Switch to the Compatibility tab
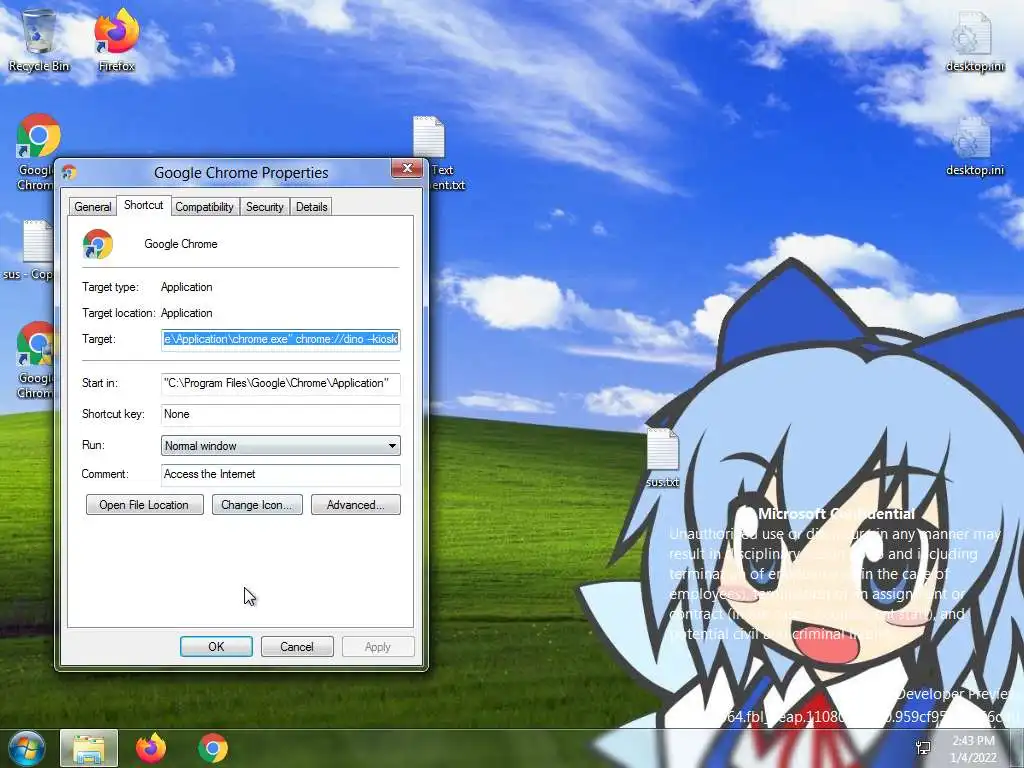The width and height of the screenshot is (1024, 768). pos(204,206)
